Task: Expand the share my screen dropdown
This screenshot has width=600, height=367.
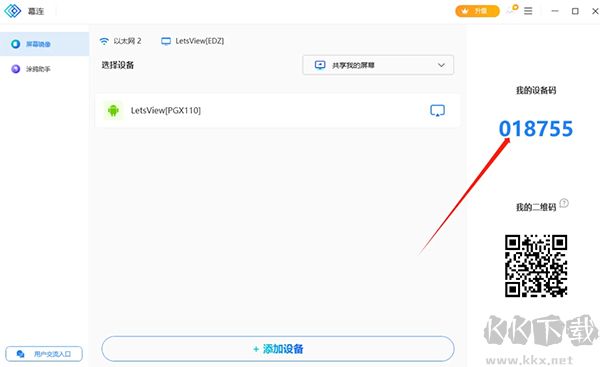Action: (378, 65)
